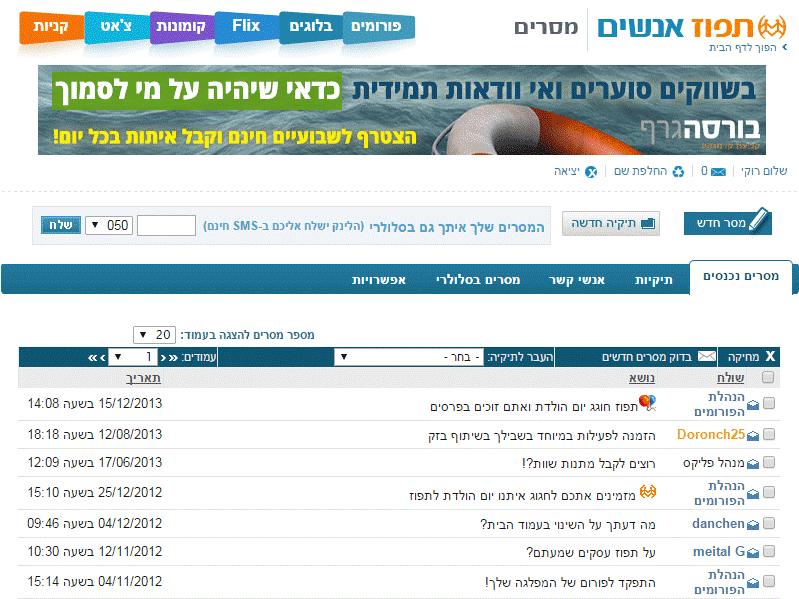Click the תיקיה חדשה button

tap(610, 223)
